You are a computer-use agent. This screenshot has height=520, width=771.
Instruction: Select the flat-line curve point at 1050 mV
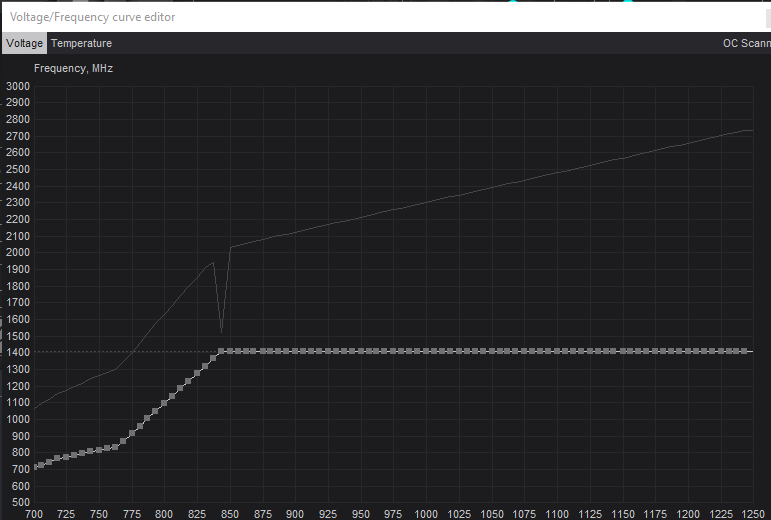pyautogui.click(x=492, y=351)
